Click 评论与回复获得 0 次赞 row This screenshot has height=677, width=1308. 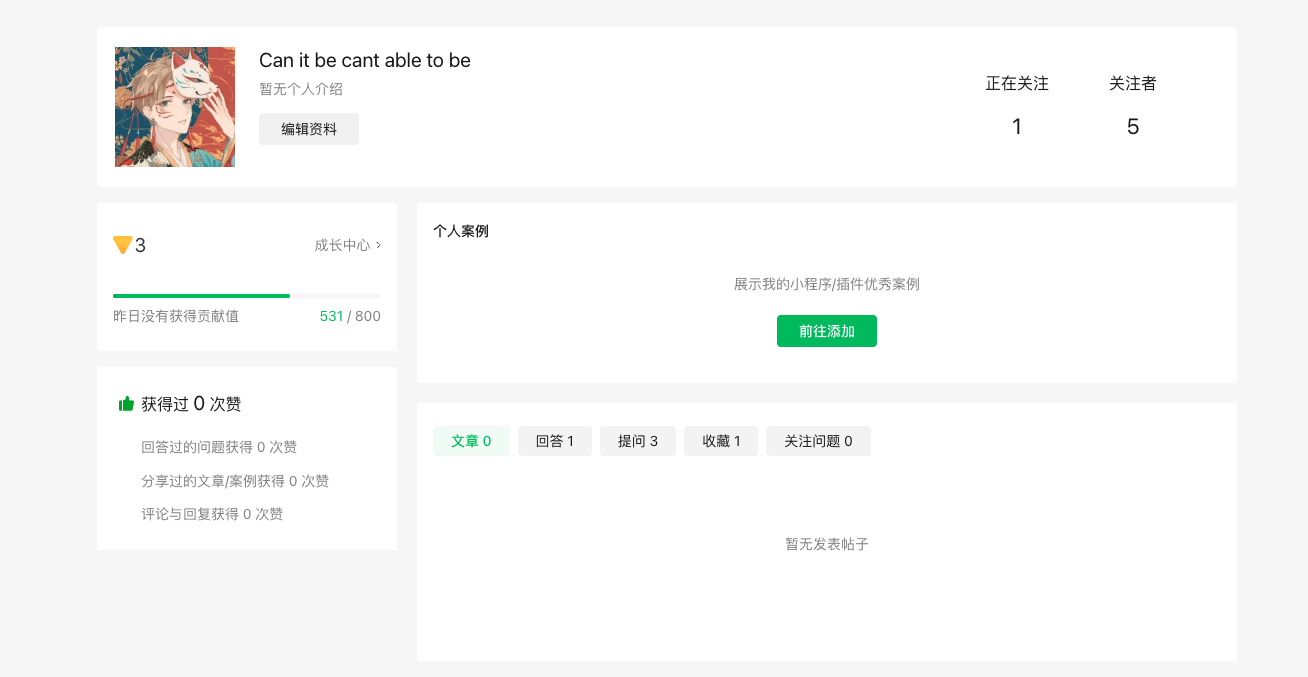tap(212, 514)
